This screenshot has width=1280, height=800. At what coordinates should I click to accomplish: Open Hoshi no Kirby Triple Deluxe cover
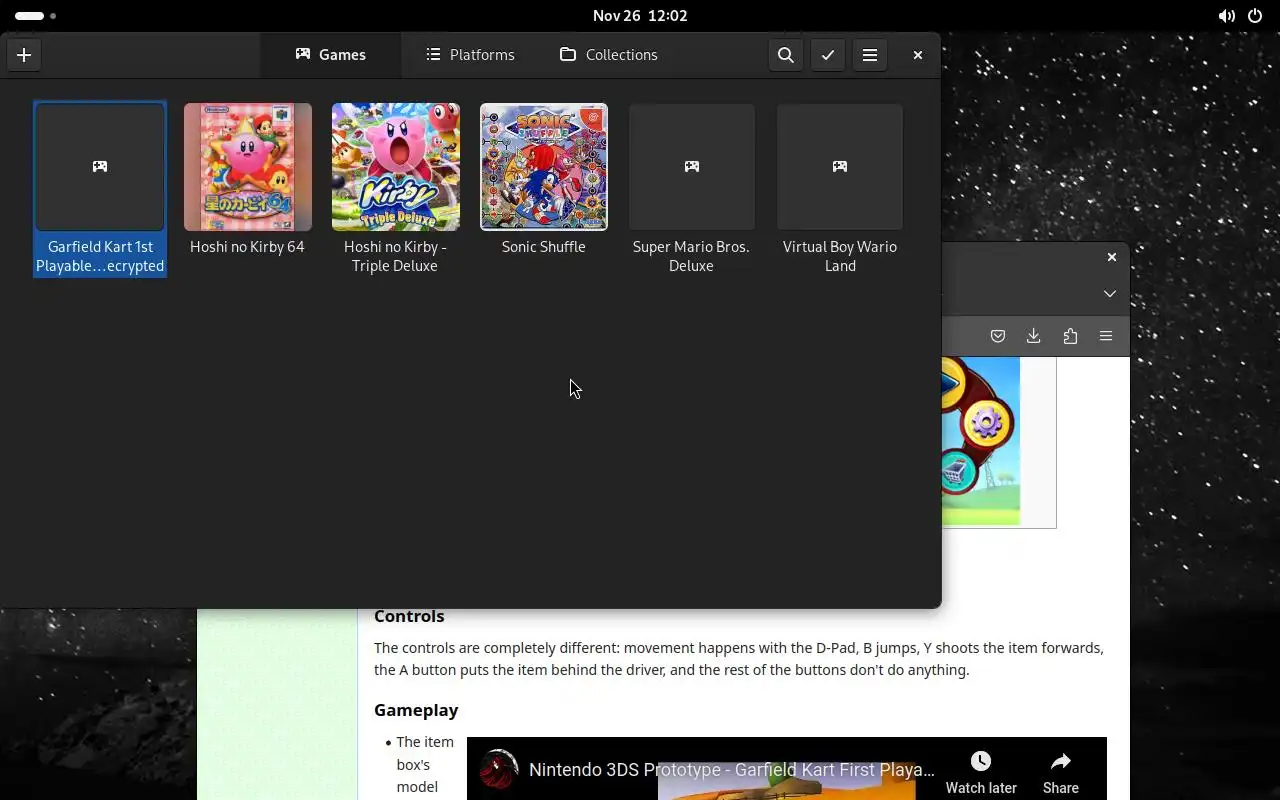396,167
